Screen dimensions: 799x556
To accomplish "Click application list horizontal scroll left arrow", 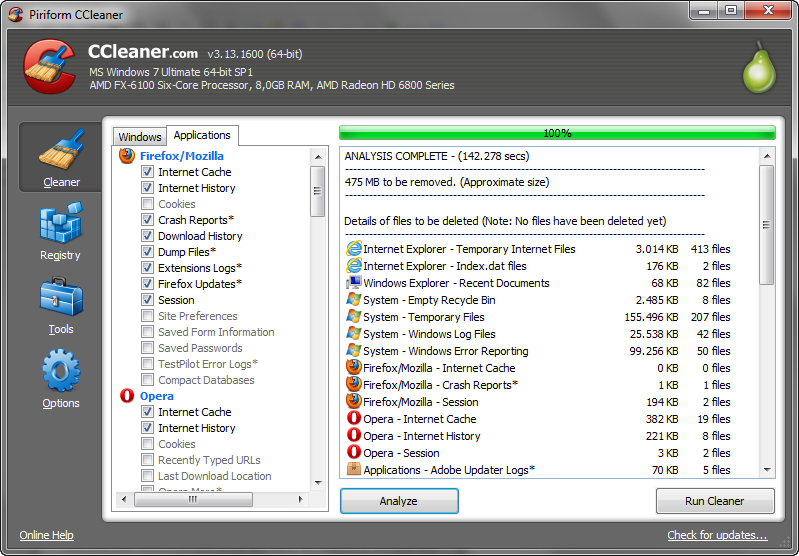I will 124,499.
